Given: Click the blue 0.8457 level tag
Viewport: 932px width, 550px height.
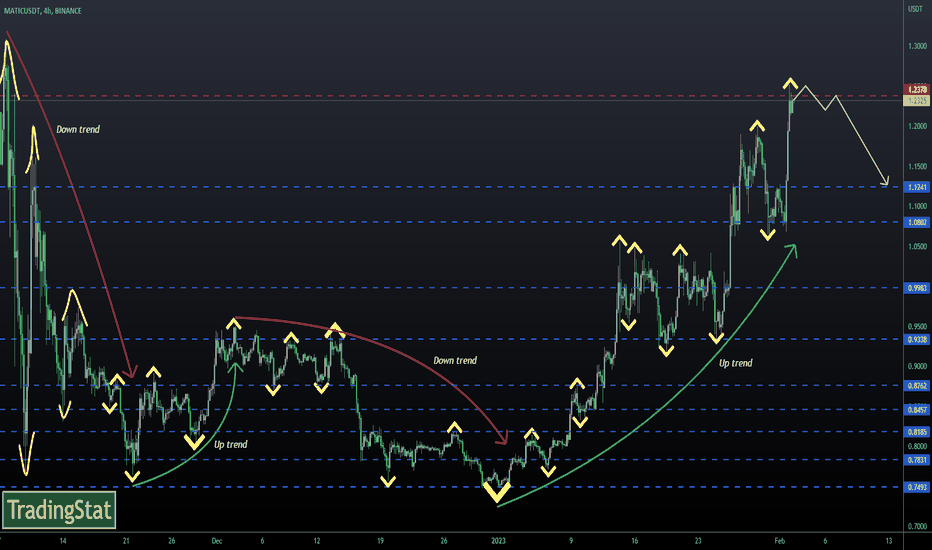Looking at the screenshot, I should click(x=916, y=410).
